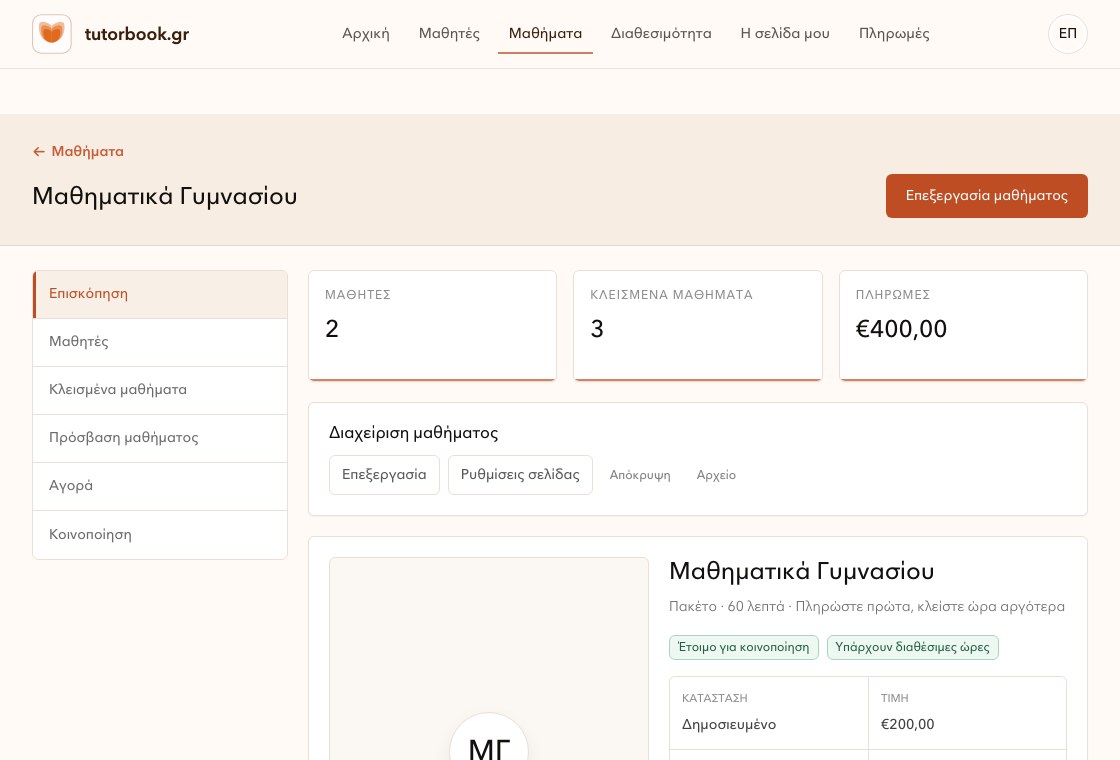Click the Δημοσιευμένο status value
The width and height of the screenshot is (1120, 760).
point(729,724)
